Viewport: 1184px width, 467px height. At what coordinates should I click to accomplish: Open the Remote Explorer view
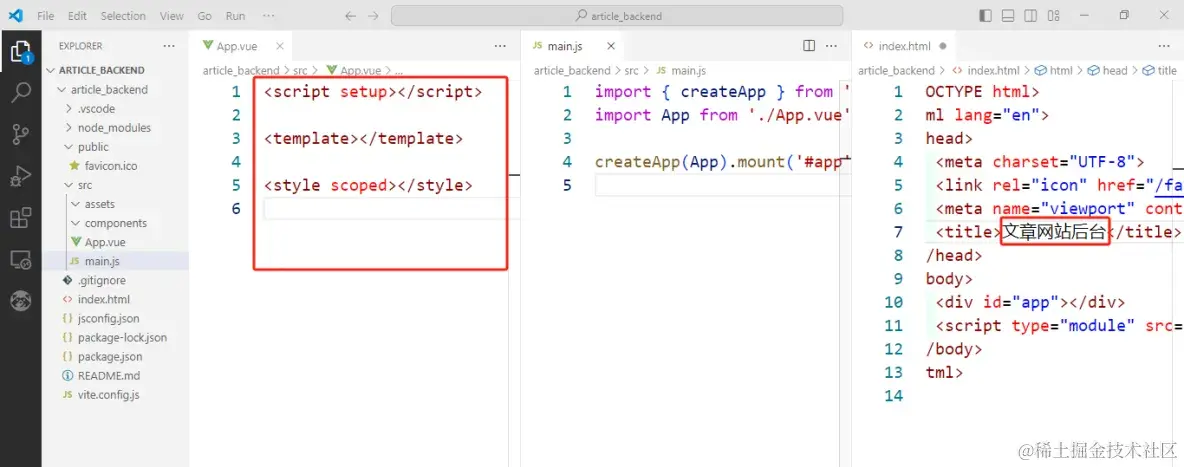(20, 261)
